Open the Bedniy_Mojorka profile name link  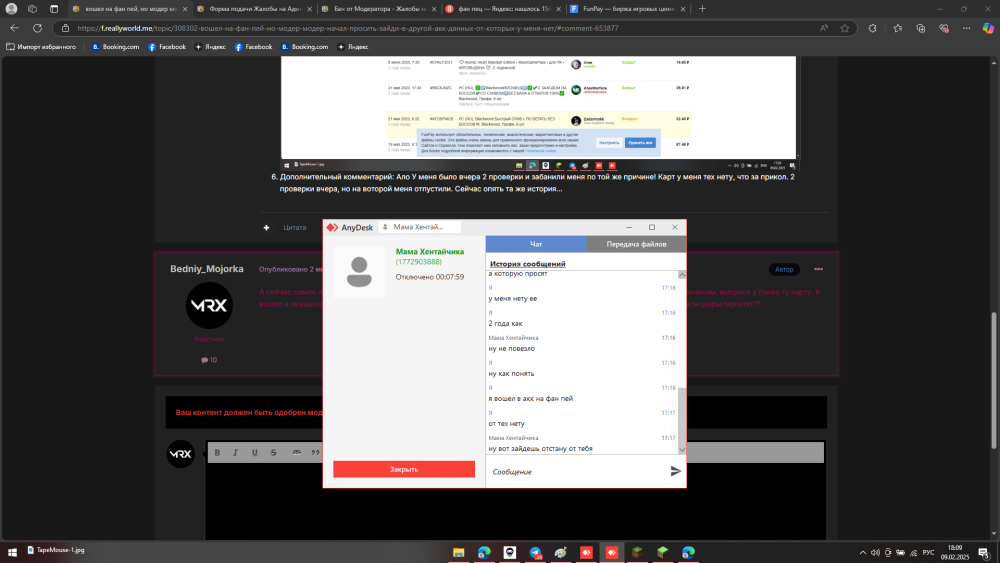(207, 269)
